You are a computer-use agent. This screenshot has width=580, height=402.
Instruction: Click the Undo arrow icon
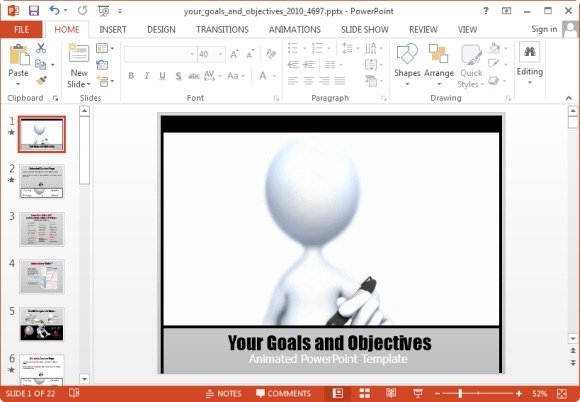[54, 11]
